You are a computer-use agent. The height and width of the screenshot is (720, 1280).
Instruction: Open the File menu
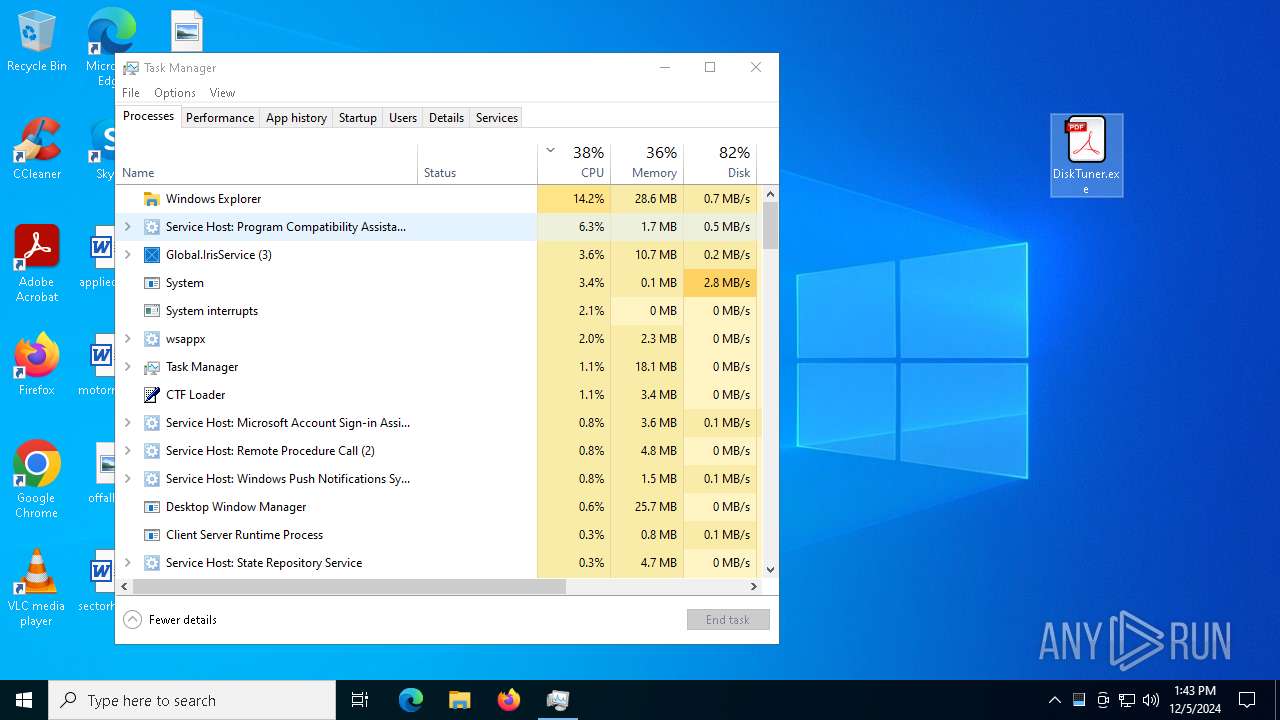coord(131,93)
